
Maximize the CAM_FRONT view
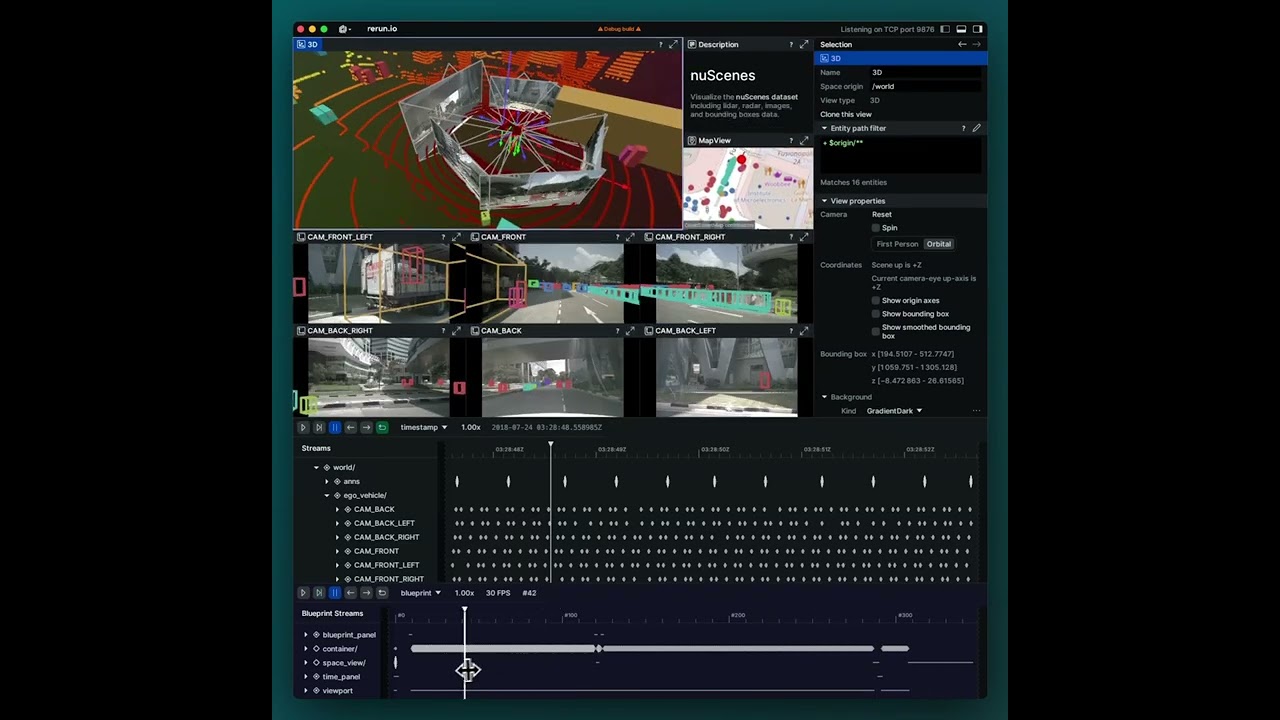click(x=630, y=237)
